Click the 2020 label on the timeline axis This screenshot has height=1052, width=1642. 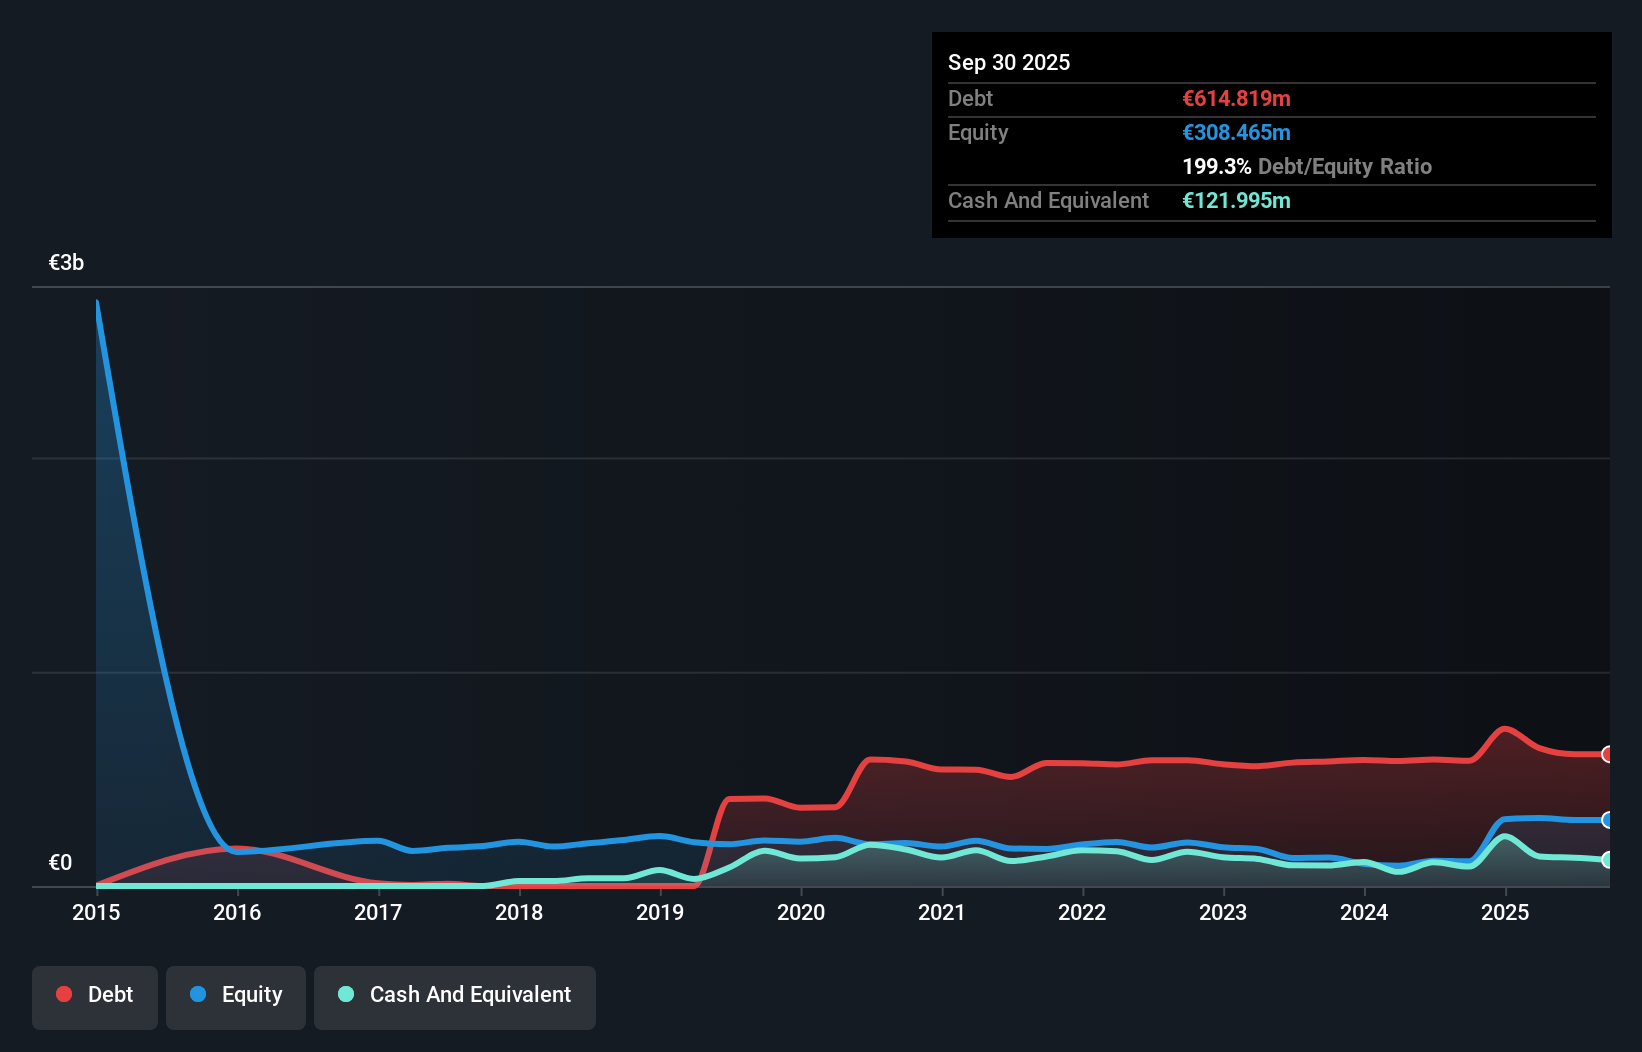click(801, 912)
